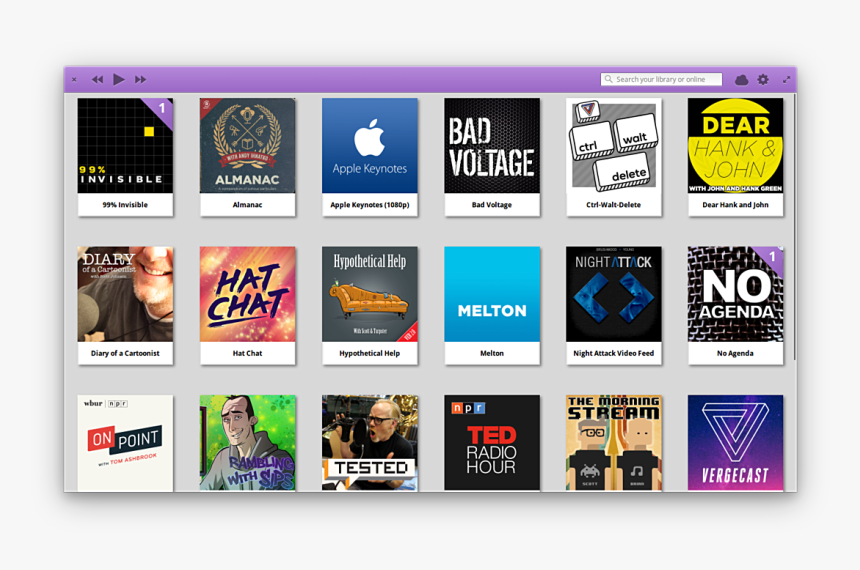Click the 'Ctrl-Walt-Delete' title label
The image size is (860, 570).
(614, 205)
